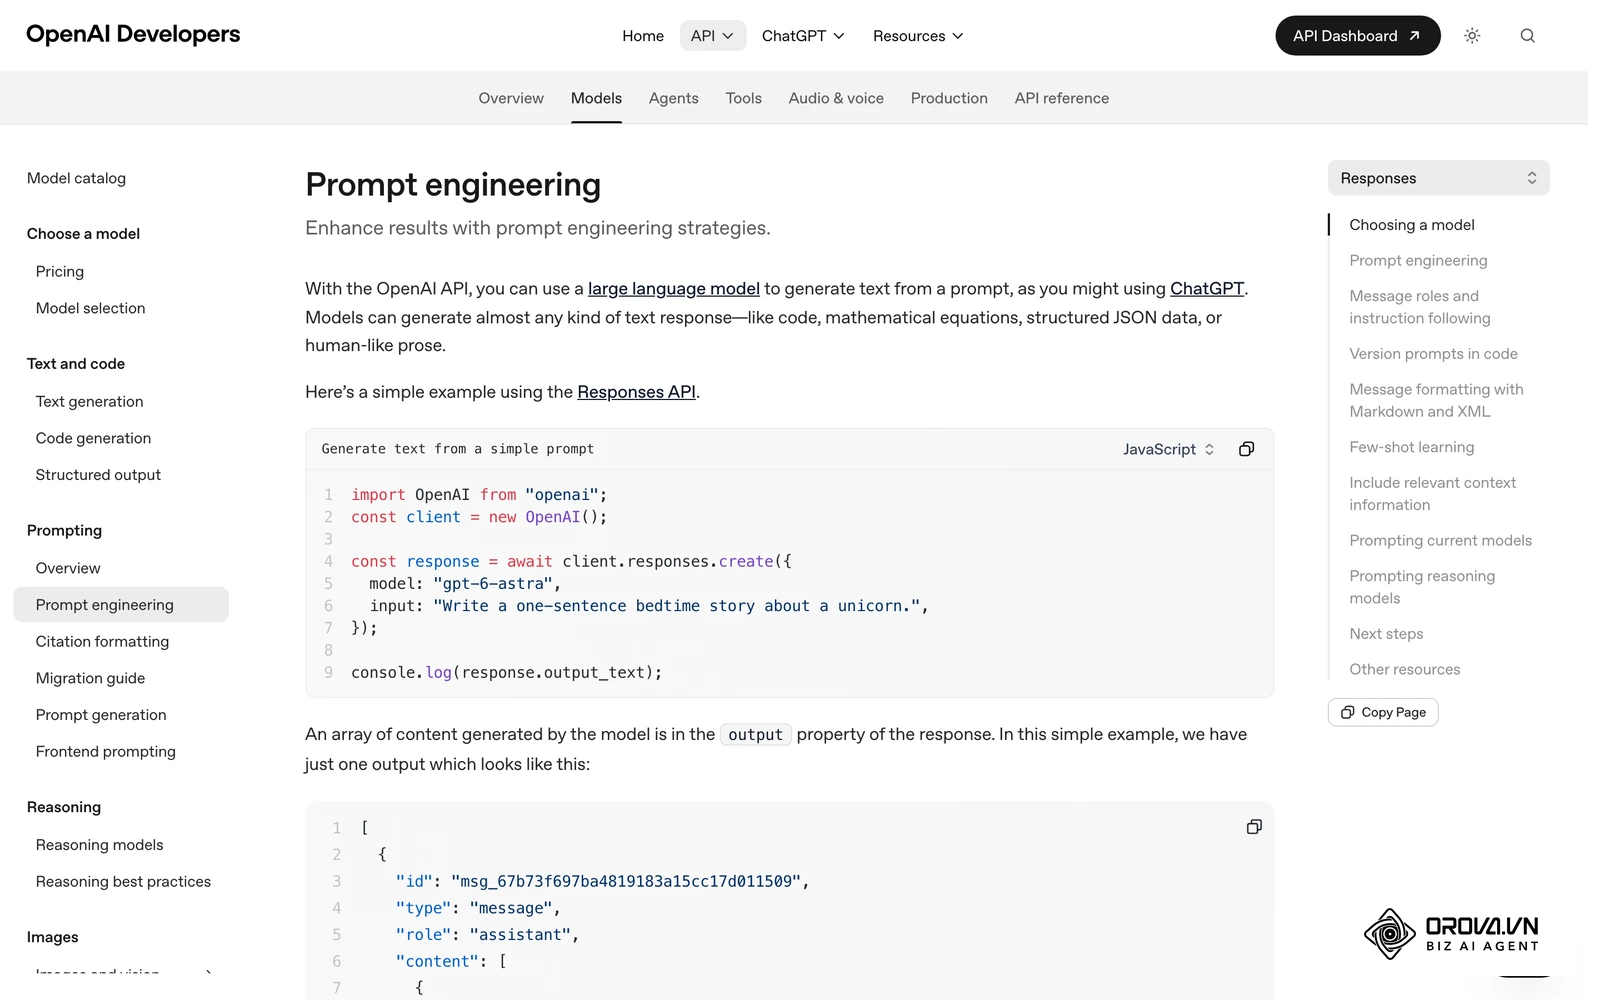Switch to the Tools tab

744,98
